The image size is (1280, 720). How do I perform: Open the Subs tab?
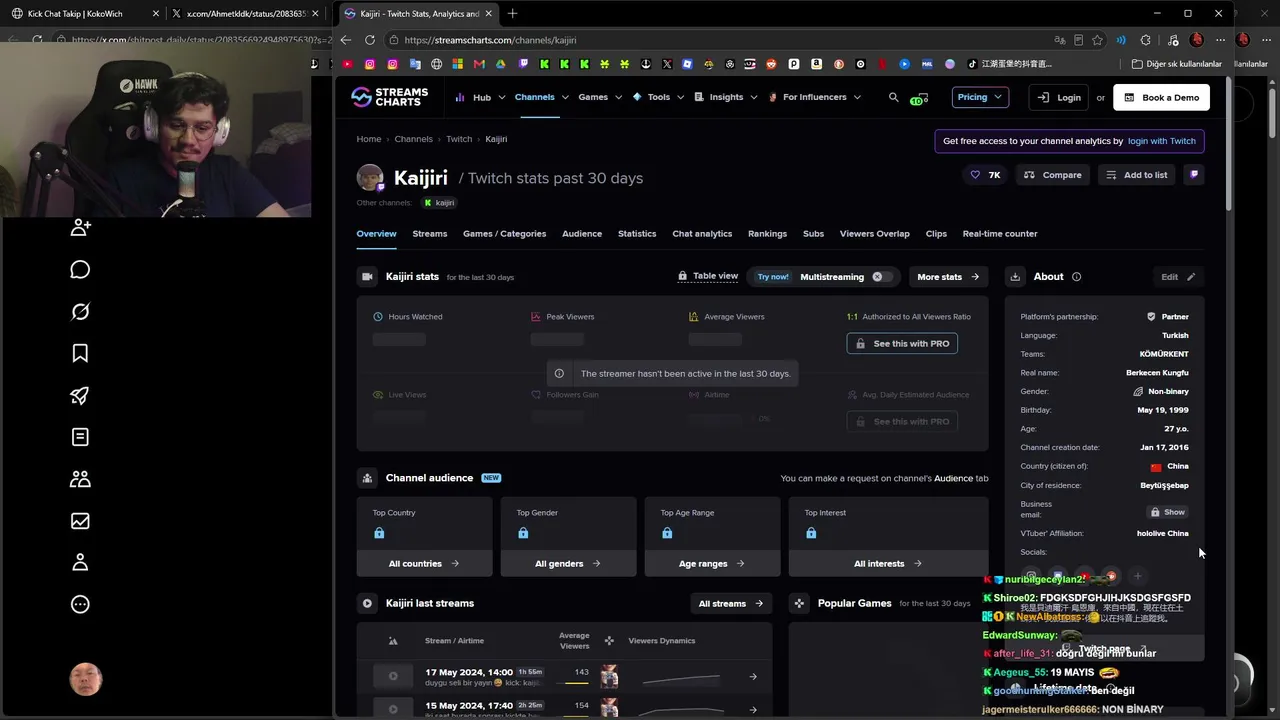click(813, 234)
